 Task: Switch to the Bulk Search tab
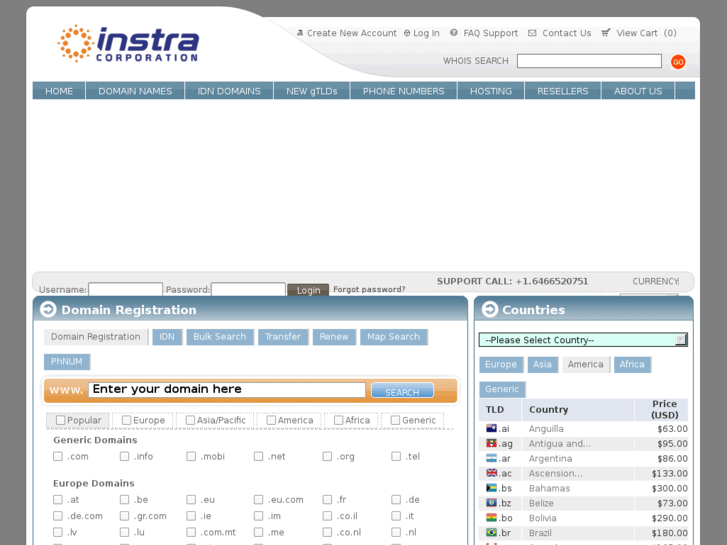point(219,337)
